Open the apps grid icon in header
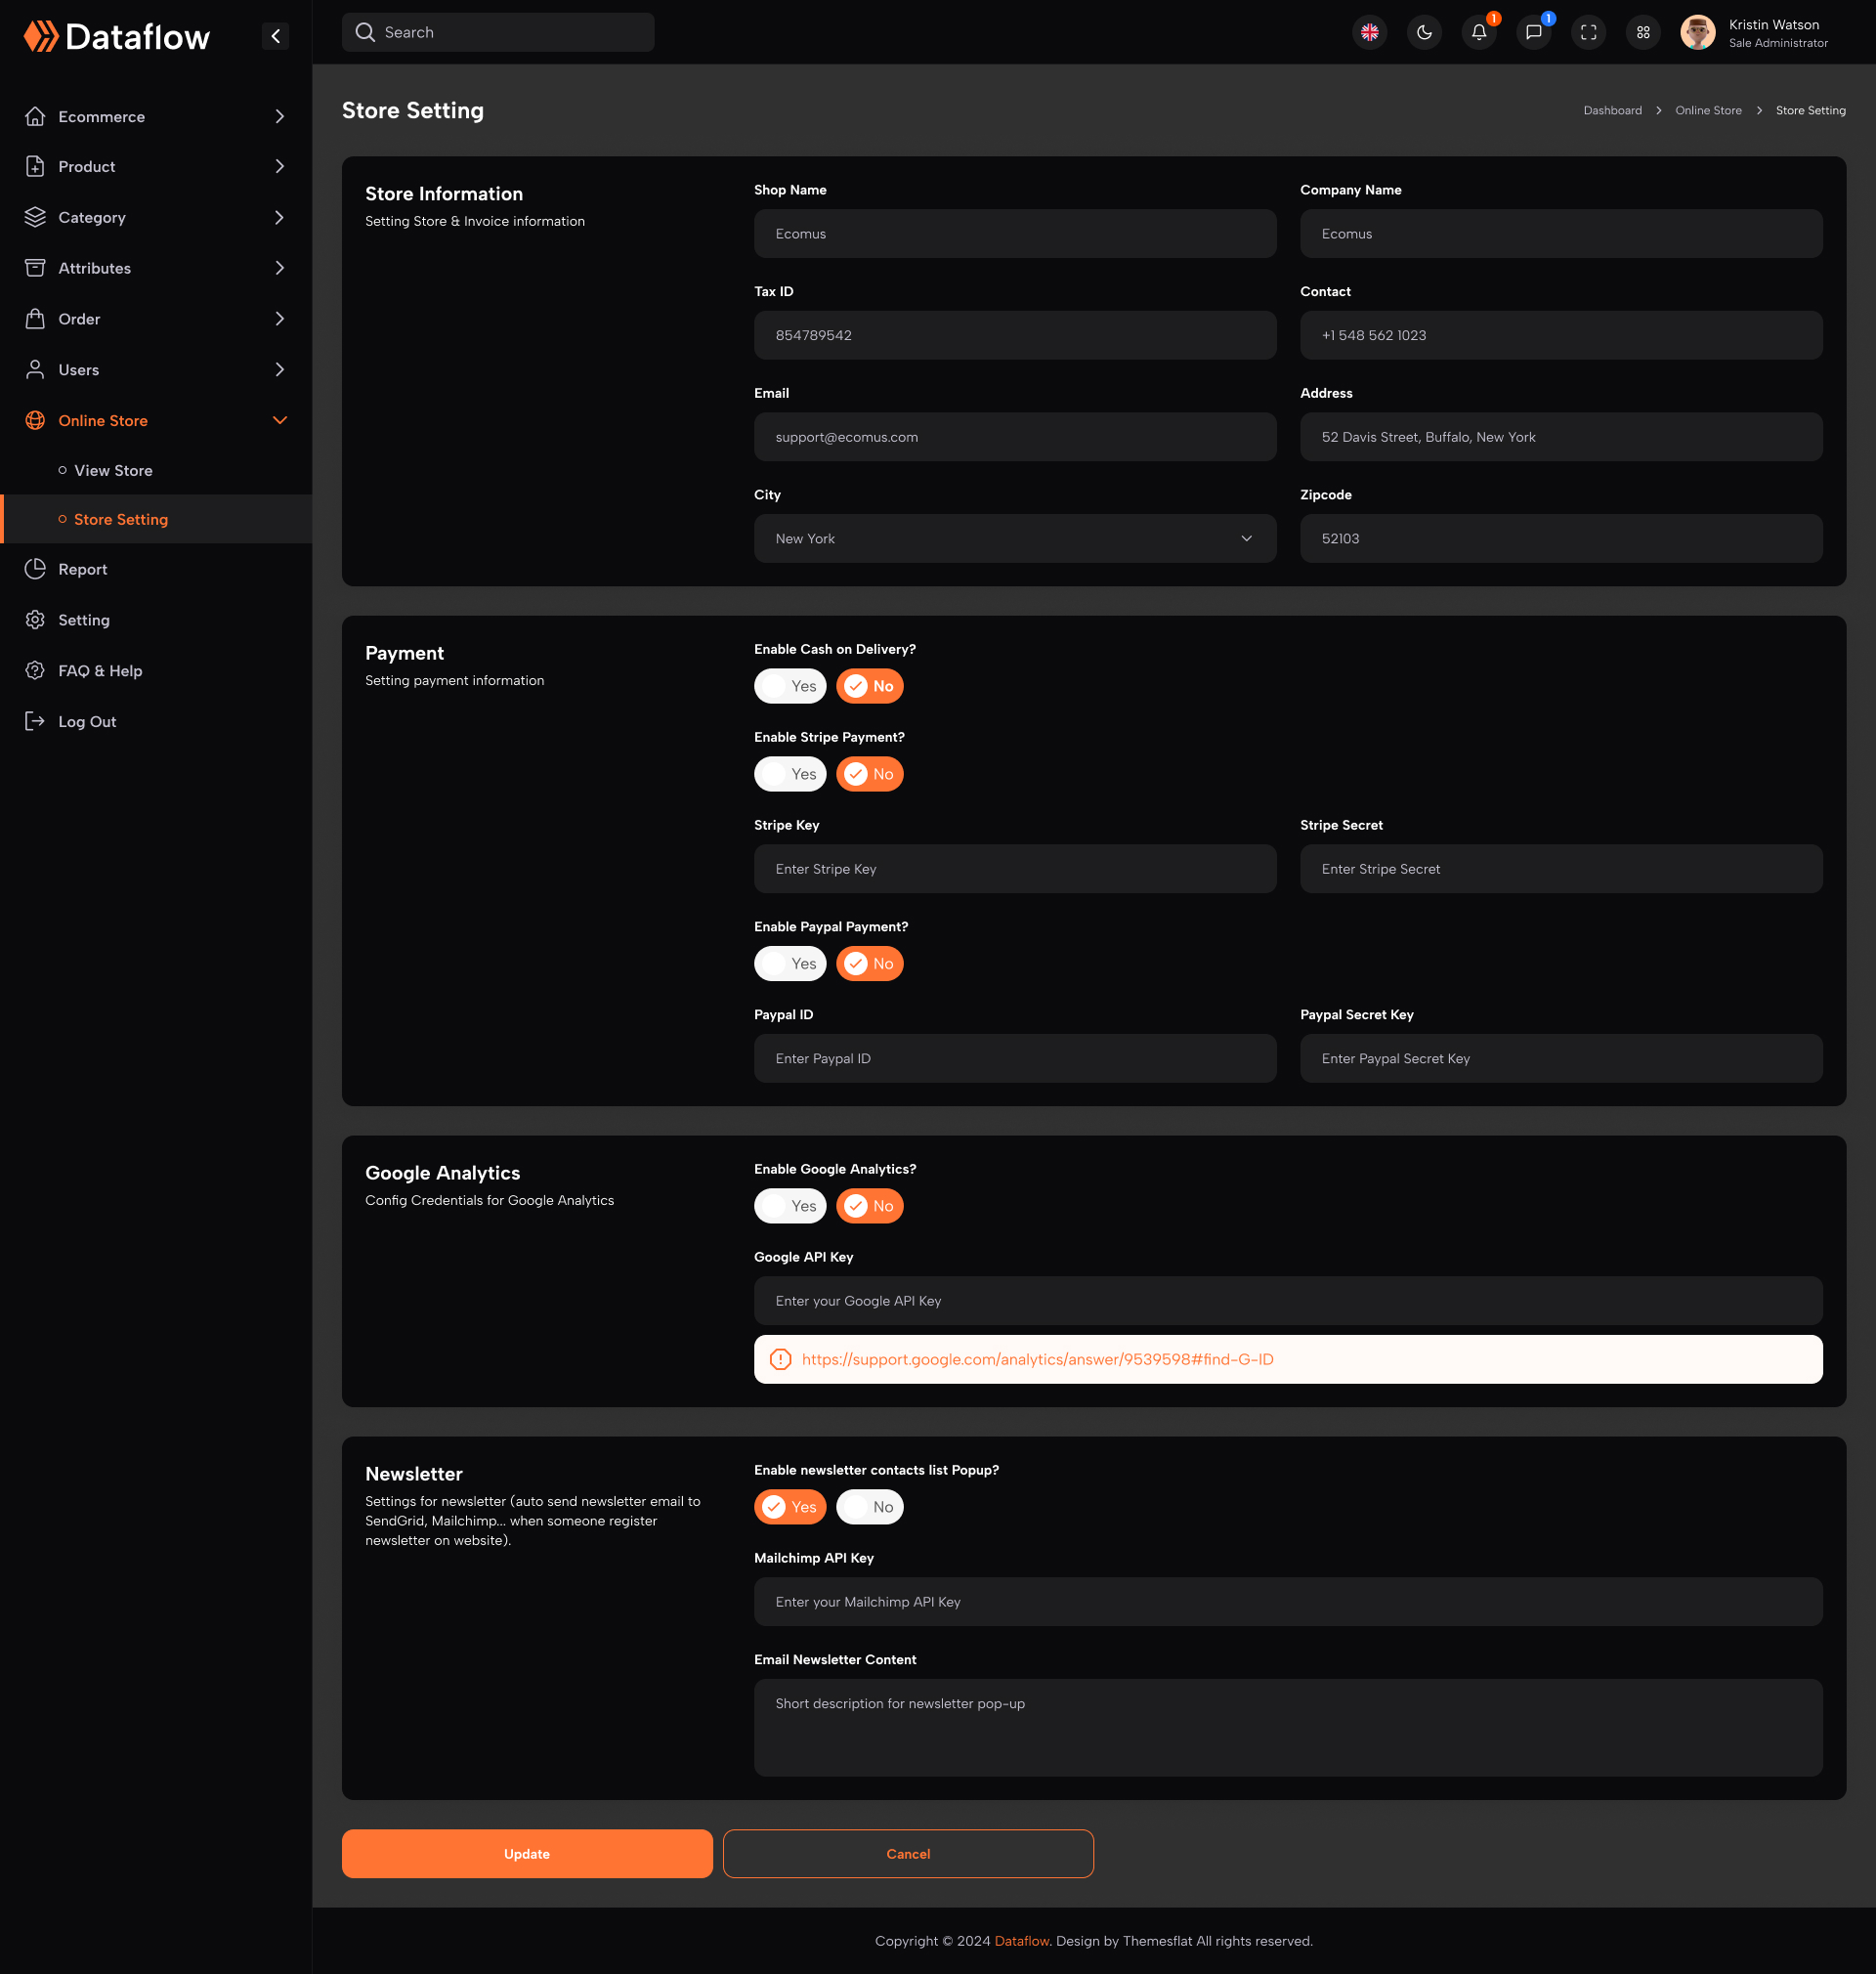1876x1974 pixels. pyautogui.click(x=1642, y=32)
